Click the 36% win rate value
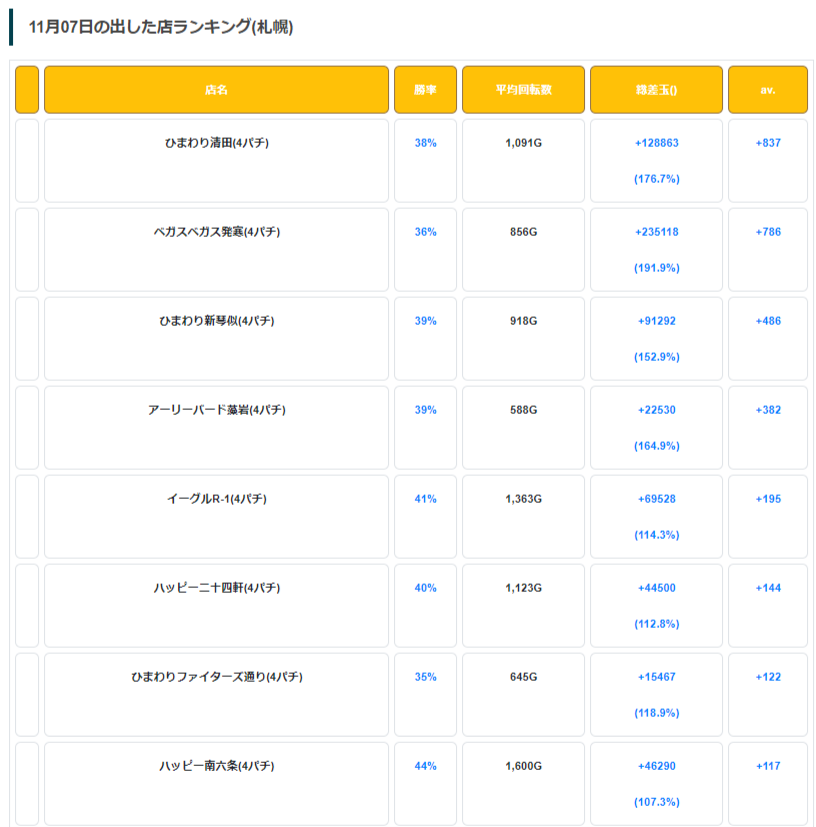Viewport: 816px width, 827px height. point(426,232)
